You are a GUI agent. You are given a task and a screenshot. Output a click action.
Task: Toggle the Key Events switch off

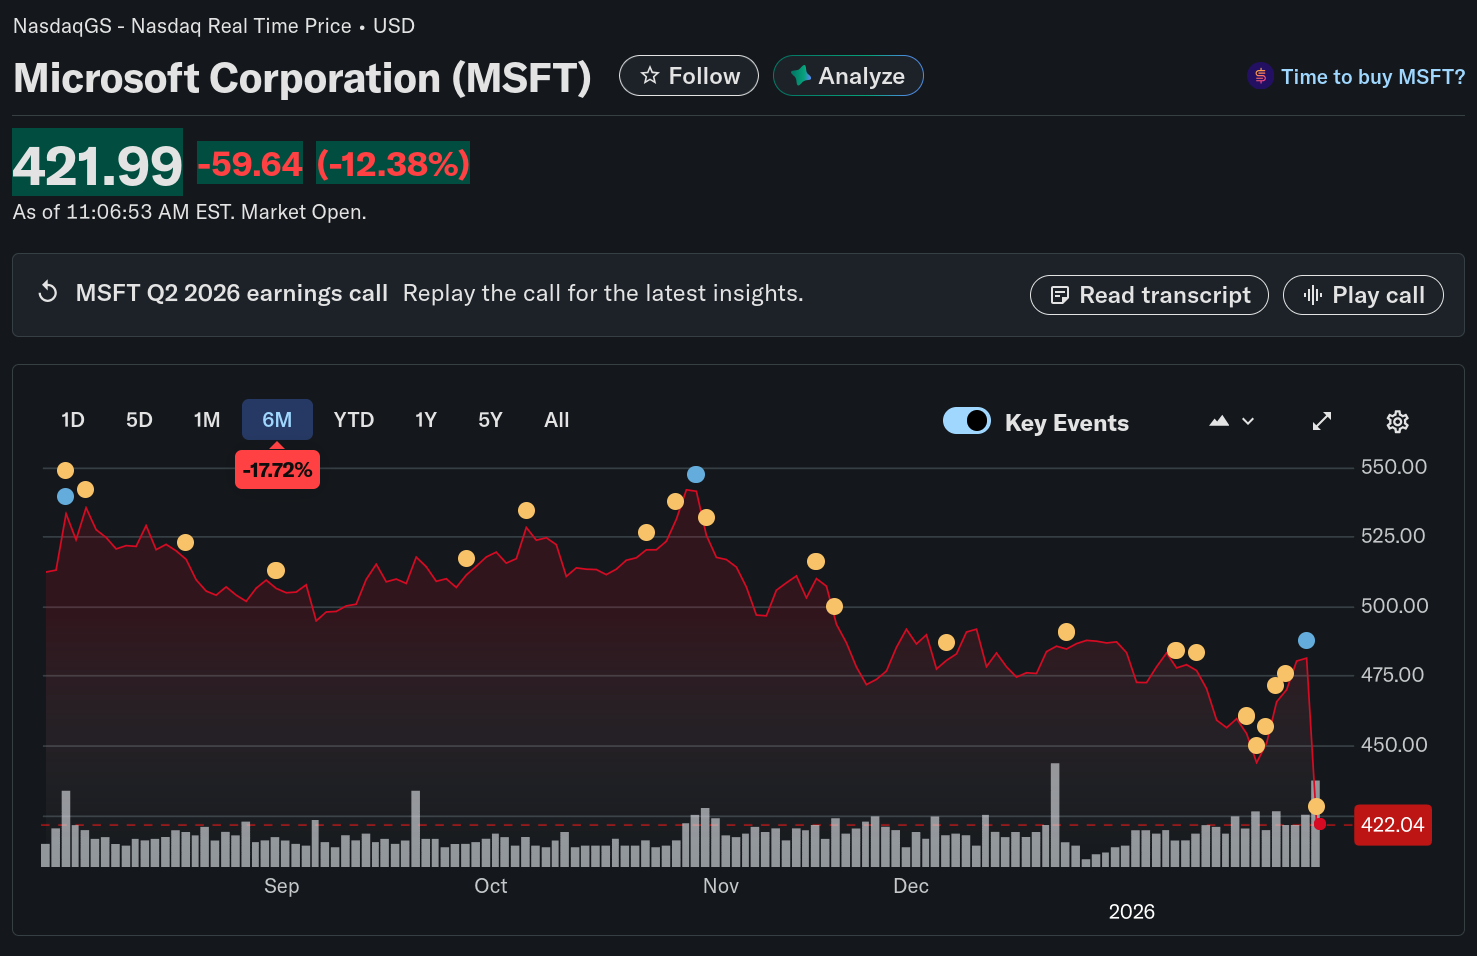click(x=966, y=421)
